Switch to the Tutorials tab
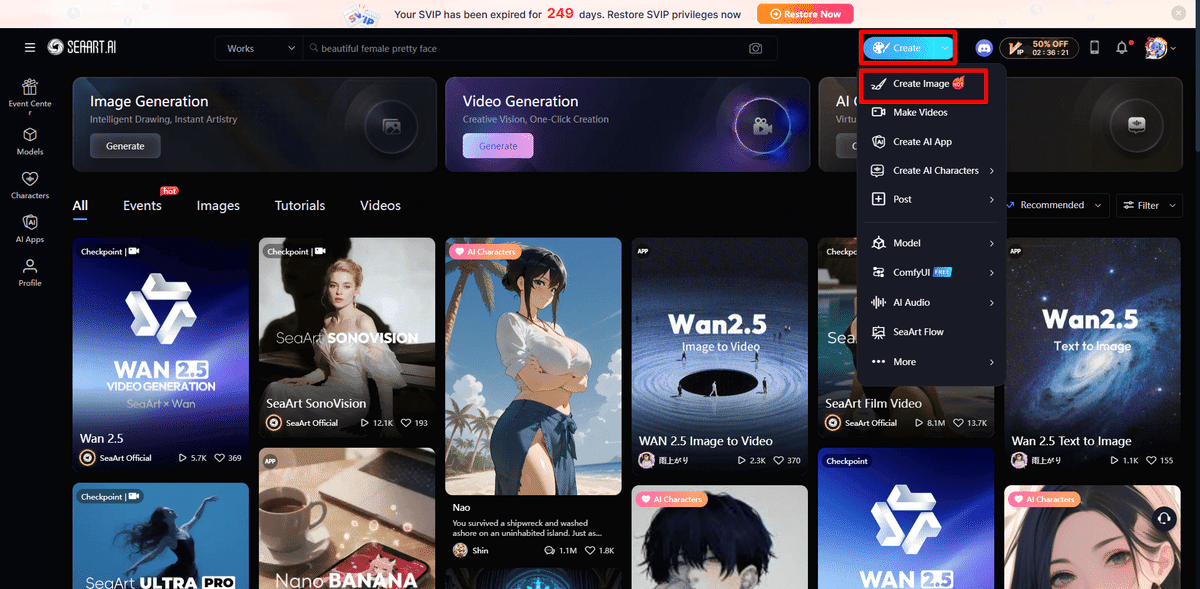 click(x=300, y=206)
